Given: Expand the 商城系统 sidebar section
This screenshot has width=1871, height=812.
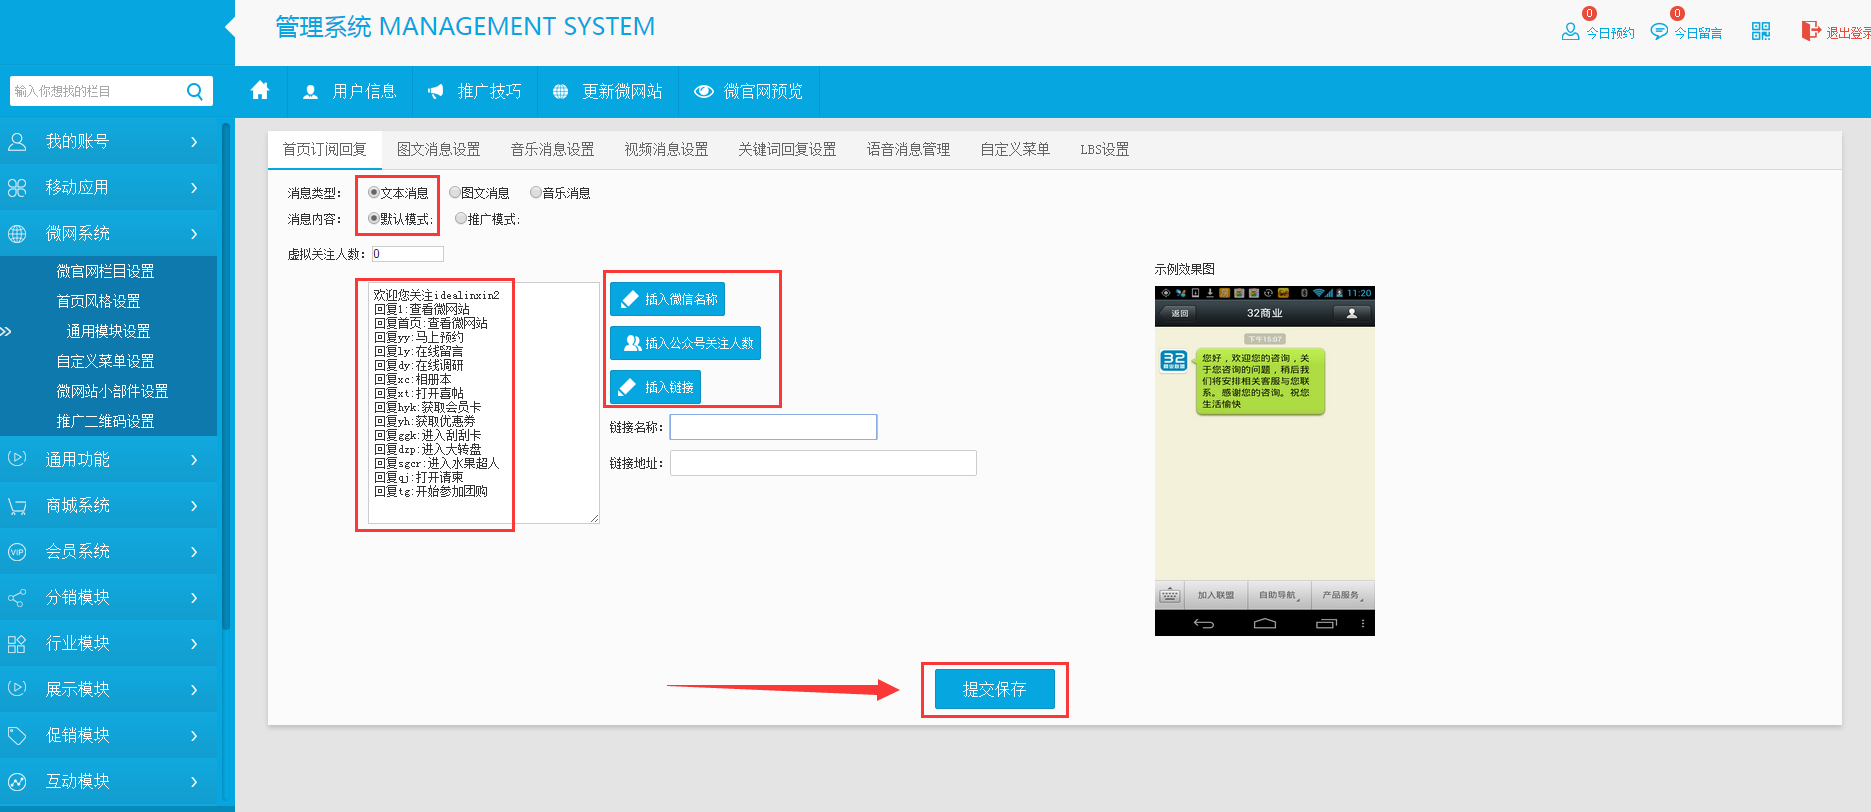Looking at the screenshot, I should click(x=108, y=506).
